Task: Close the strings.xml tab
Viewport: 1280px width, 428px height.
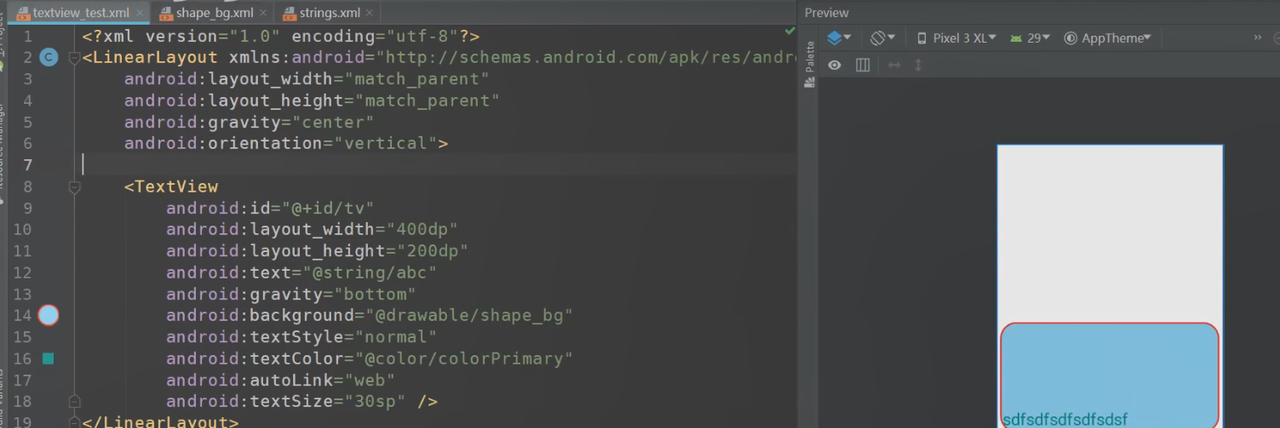Action: pos(370,13)
